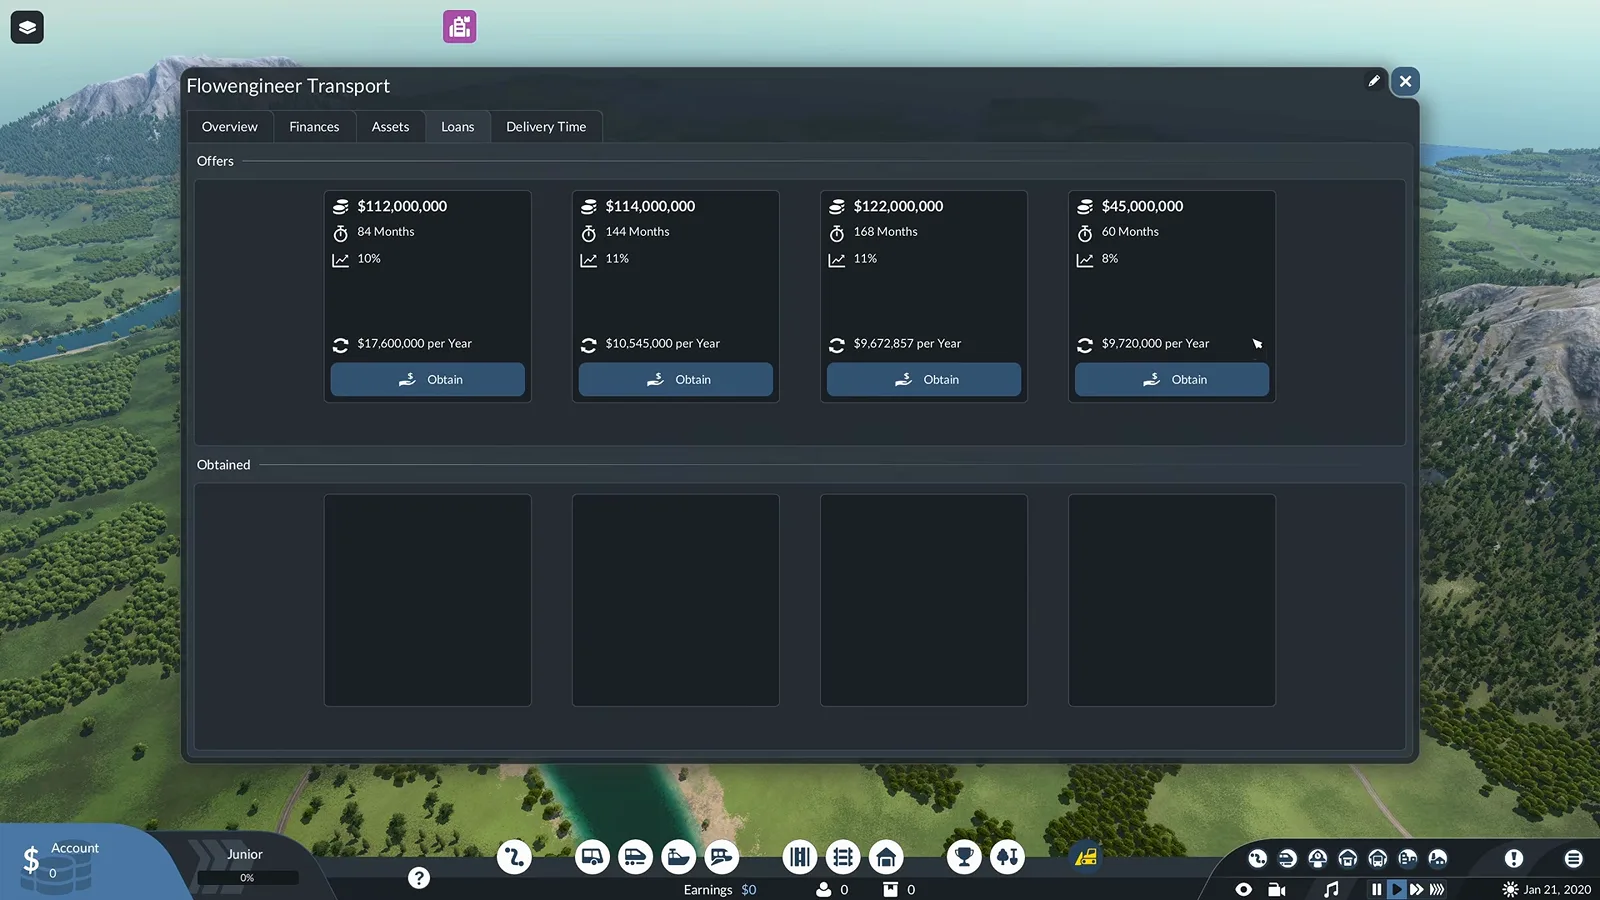
Task: Select the yellow bulldozer tool
Action: click(x=1086, y=857)
